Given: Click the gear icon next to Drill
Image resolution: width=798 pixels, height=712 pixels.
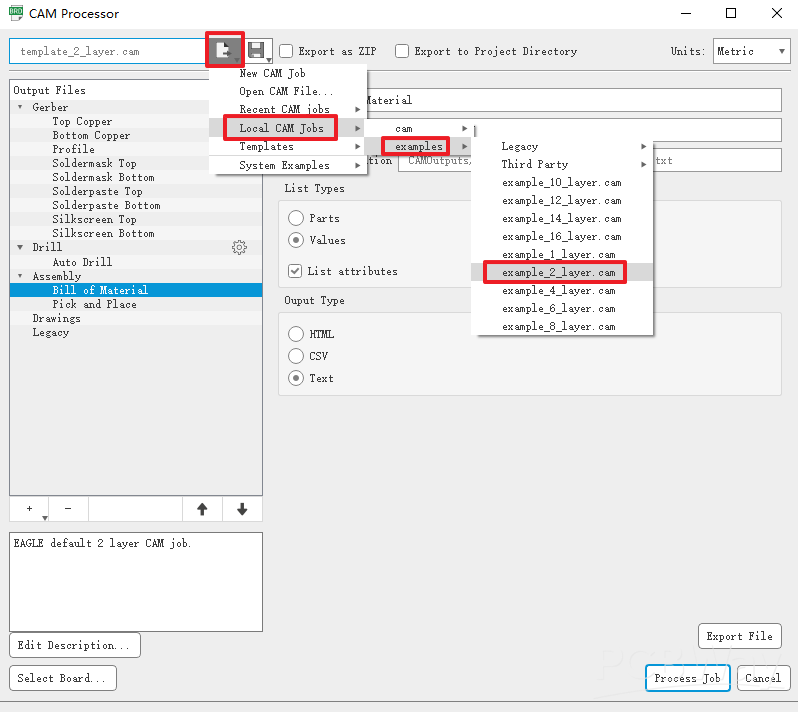Looking at the screenshot, I should click(239, 247).
